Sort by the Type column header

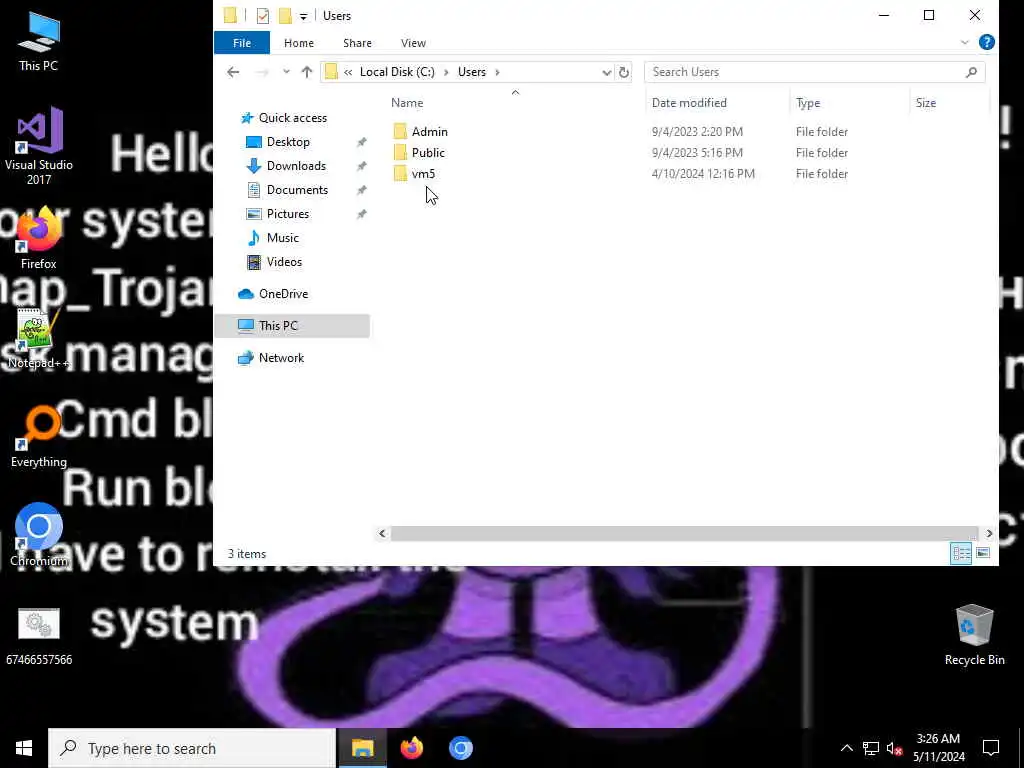(808, 103)
